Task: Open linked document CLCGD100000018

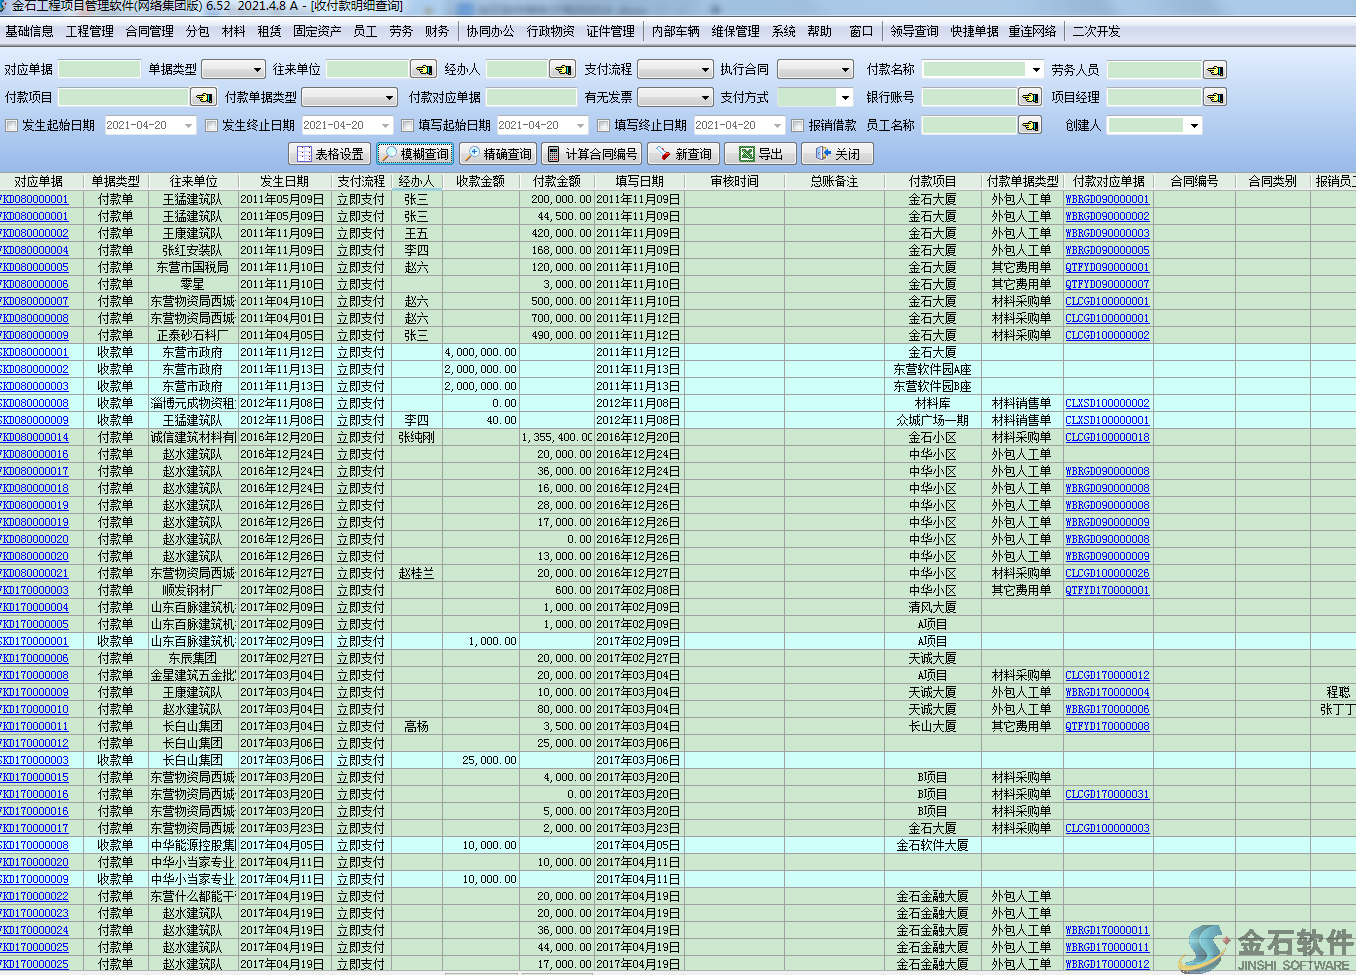Action: pyautogui.click(x=1107, y=437)
